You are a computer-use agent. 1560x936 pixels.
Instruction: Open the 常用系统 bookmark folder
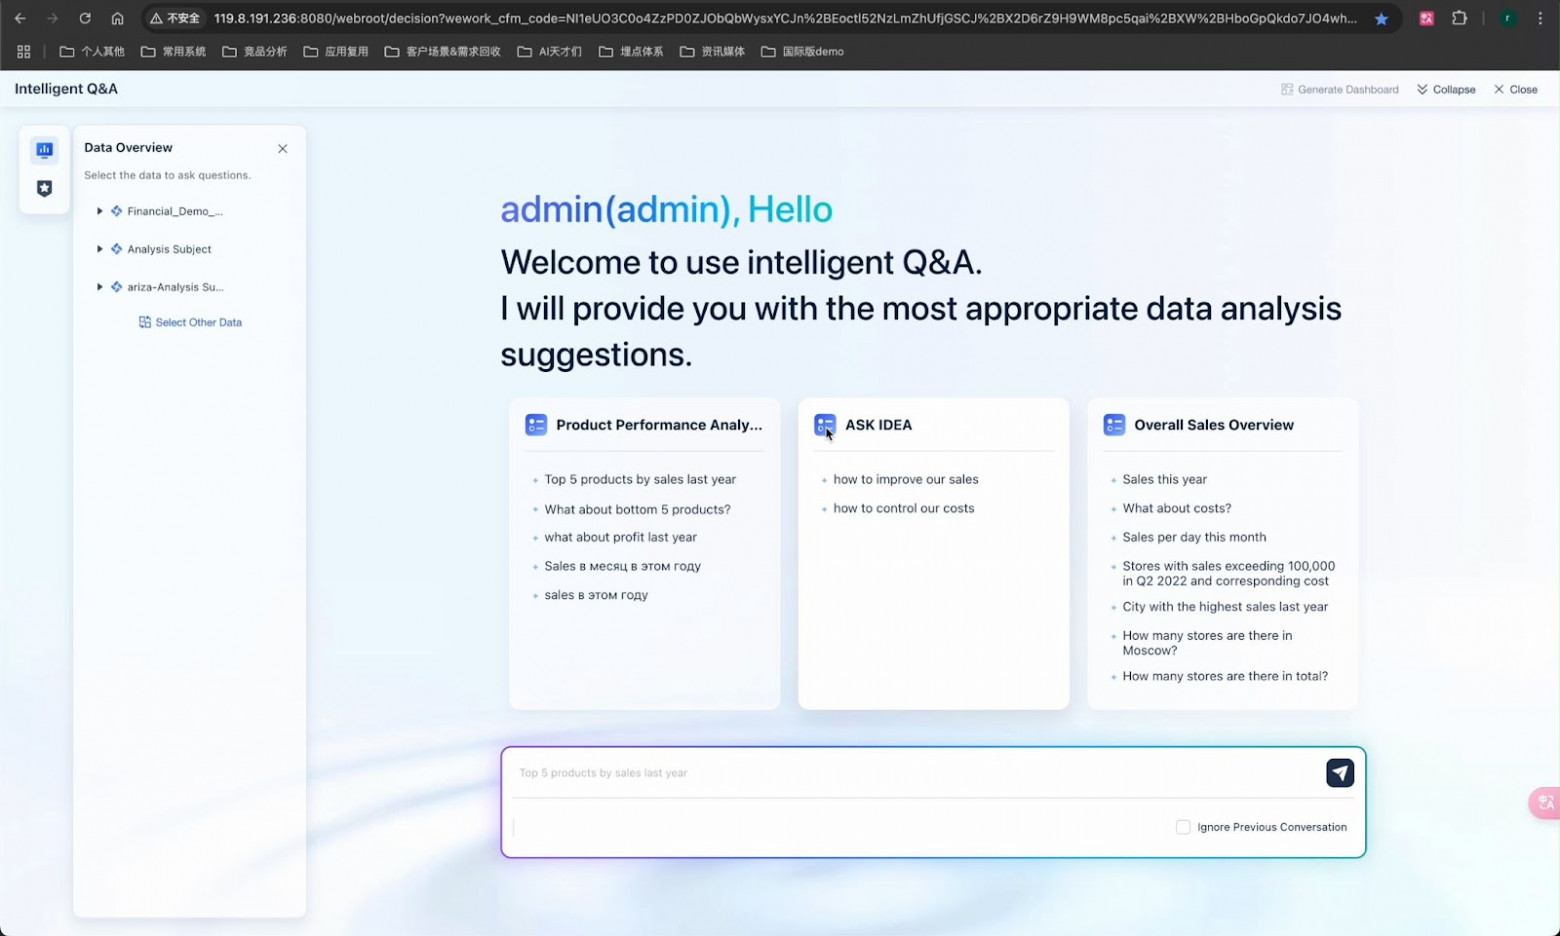tap(173, 52)
